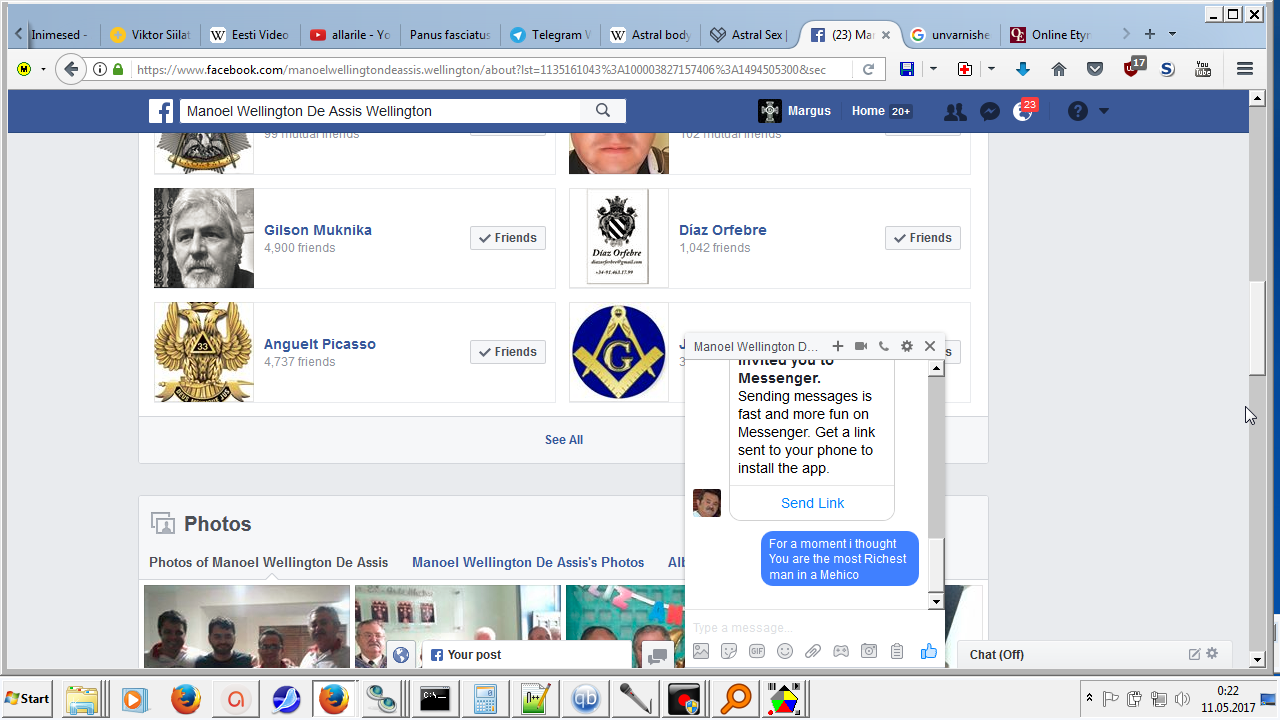This screenshot has width=1280, height=720.
Task: Toggle Friends button next to Díaz Orfebre
Action: click(923, 238)
